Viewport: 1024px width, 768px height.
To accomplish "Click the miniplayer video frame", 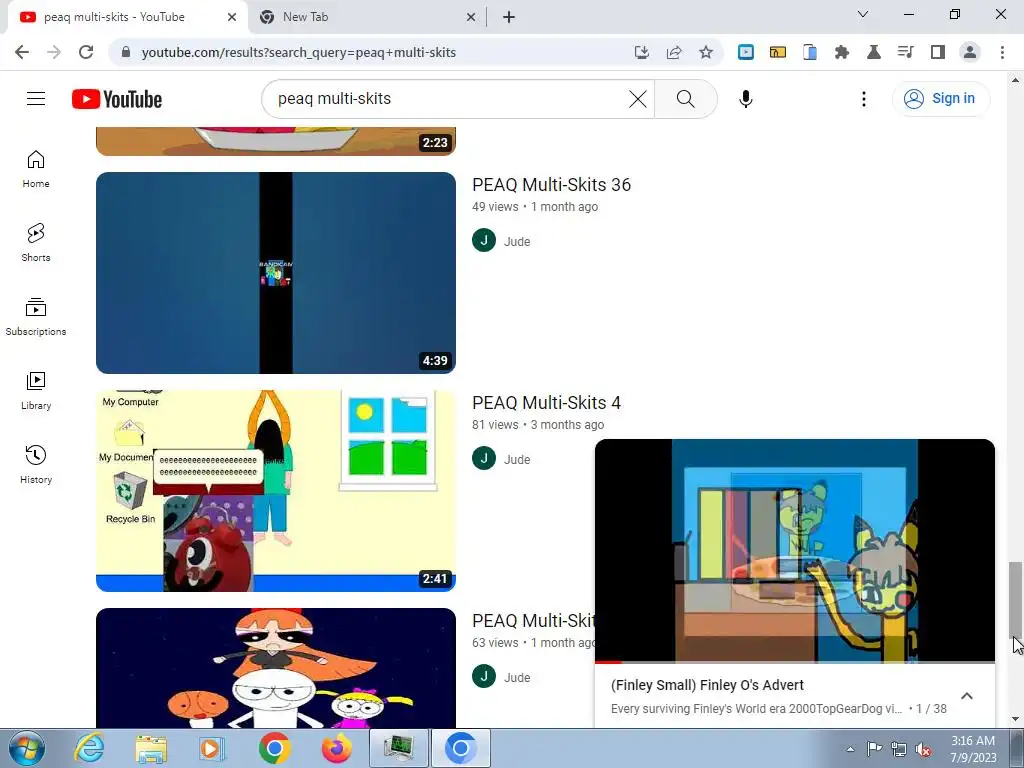I will 795,550.
